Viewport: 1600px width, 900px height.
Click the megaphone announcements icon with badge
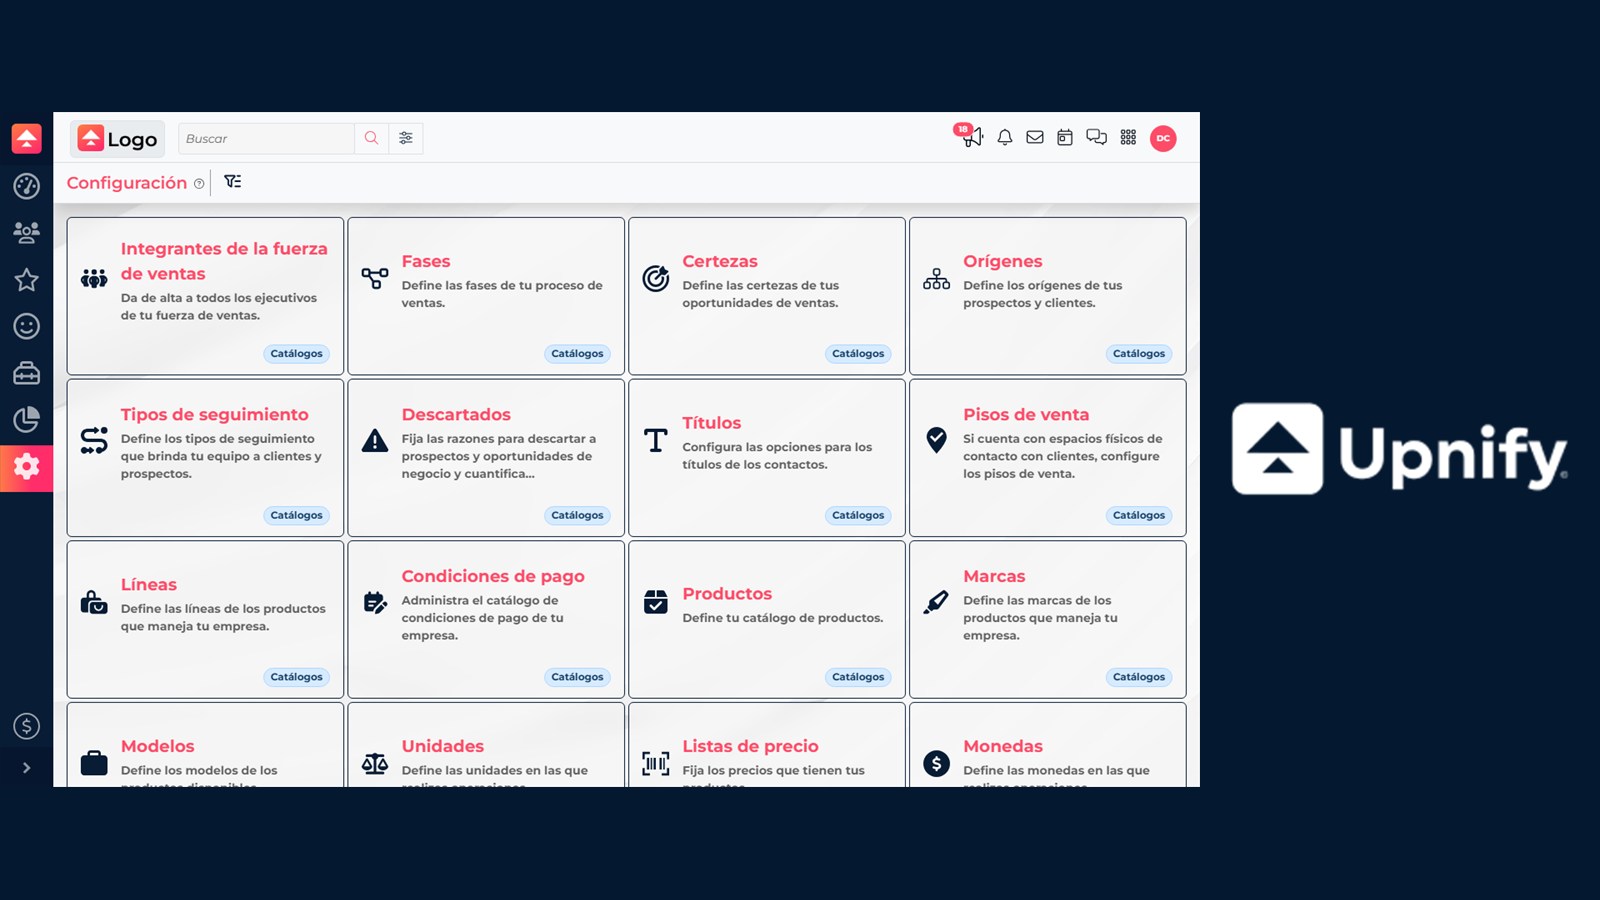point(970,136)
